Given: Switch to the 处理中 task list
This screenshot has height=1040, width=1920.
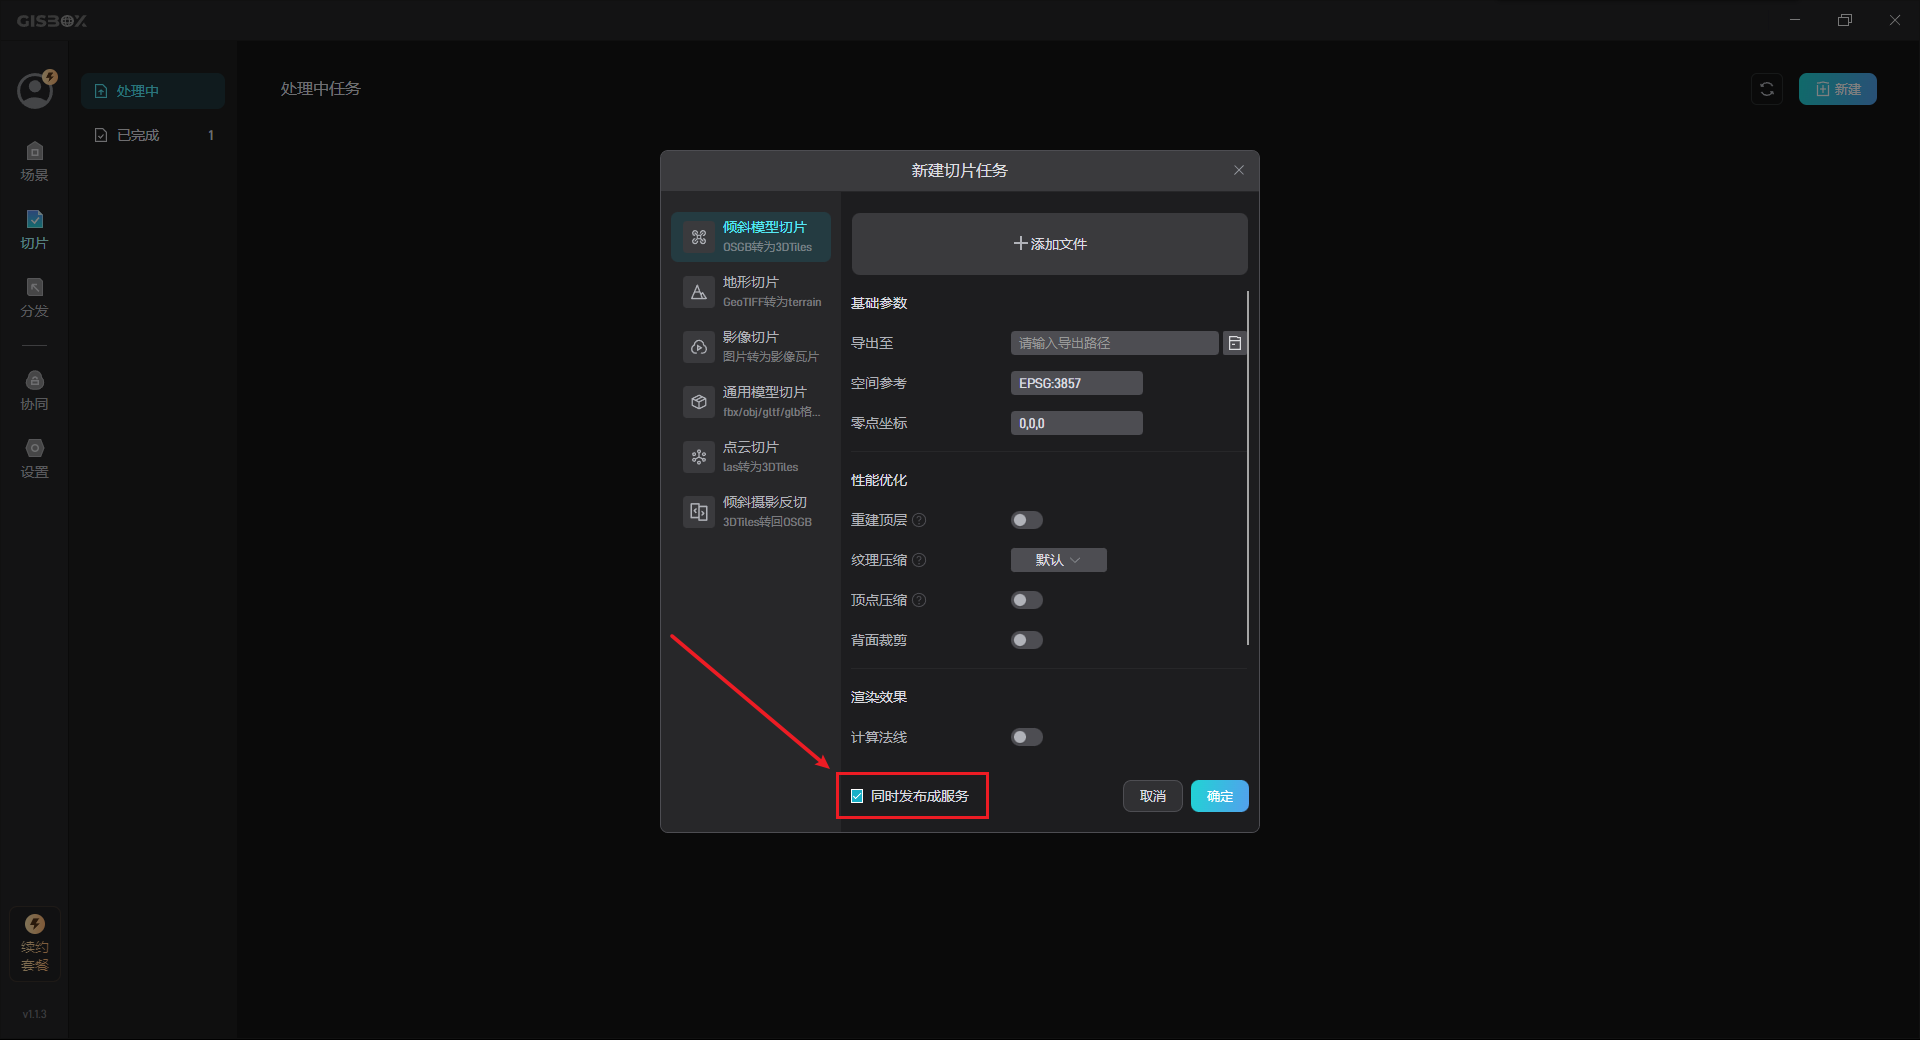Looking at the screenshot, I should (x=153, y=91).
